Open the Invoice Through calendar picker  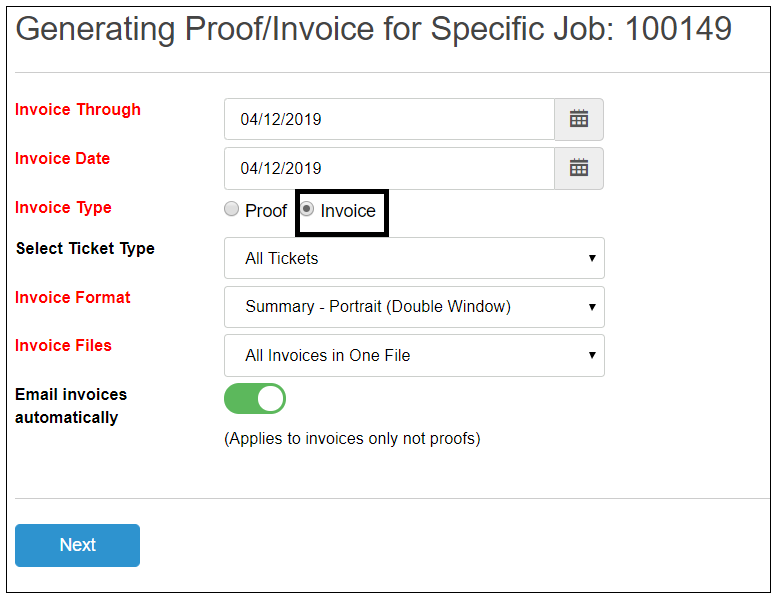tap(579, 119)
